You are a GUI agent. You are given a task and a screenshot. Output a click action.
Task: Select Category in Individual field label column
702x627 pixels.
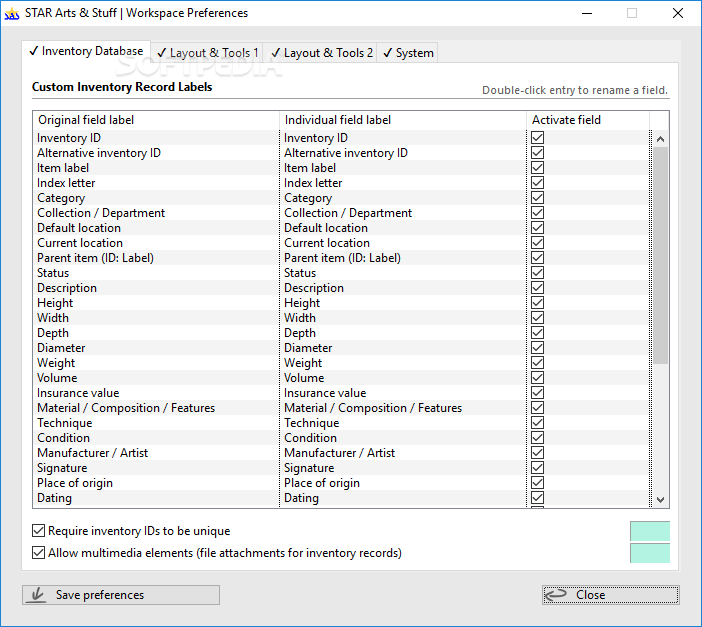(308, 198)
